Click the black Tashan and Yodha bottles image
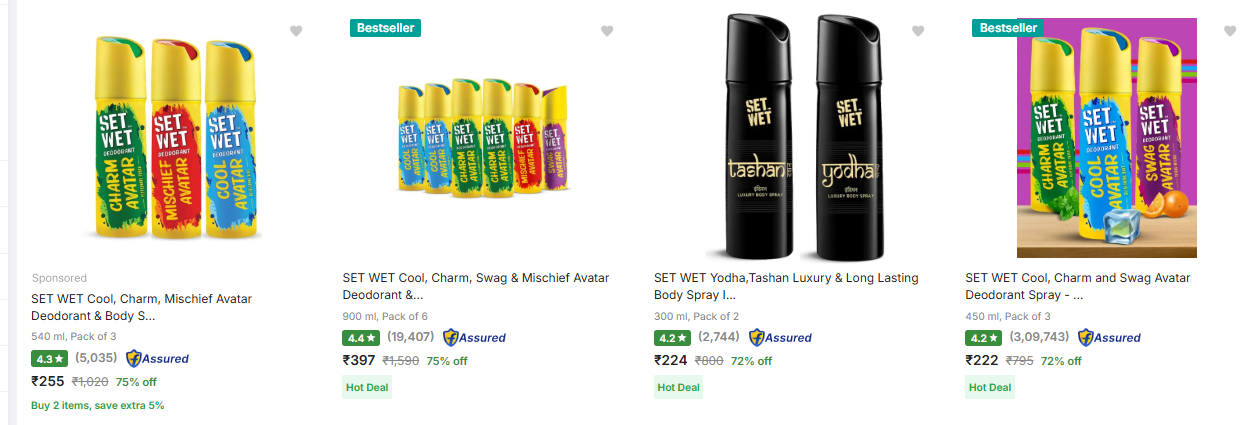Screen dimensions: 1251x425 pyautogui.click(x=793, y=138)
